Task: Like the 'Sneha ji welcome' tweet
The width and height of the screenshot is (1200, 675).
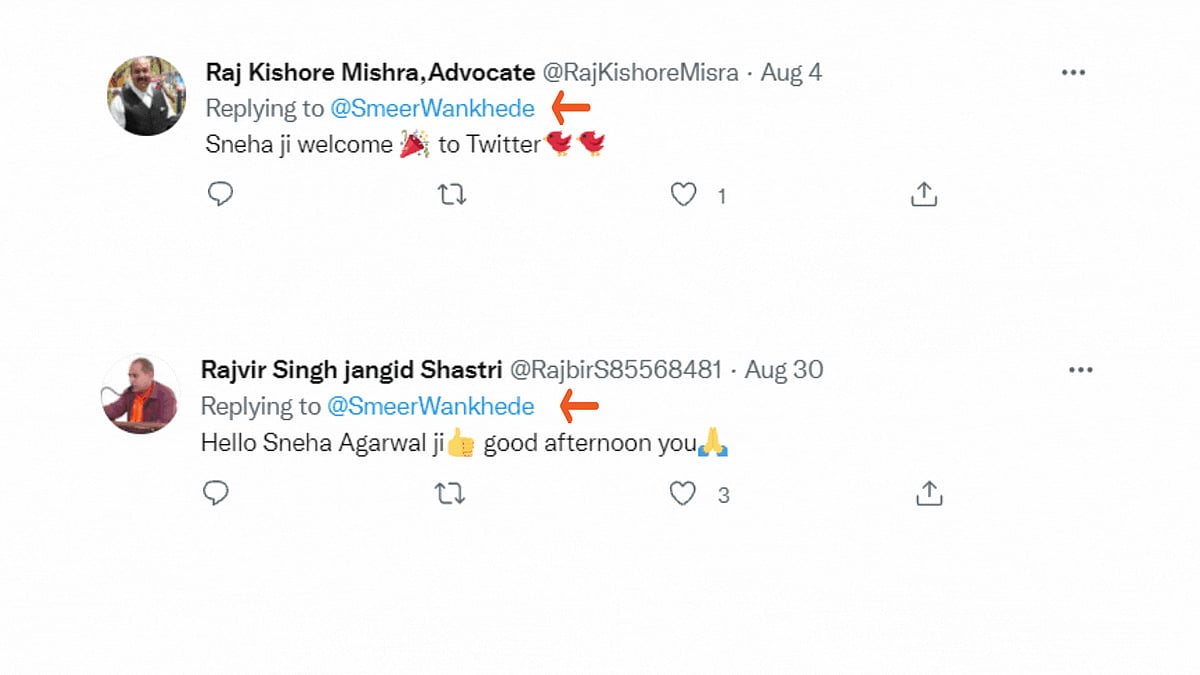Action: [x=683, y=195]
